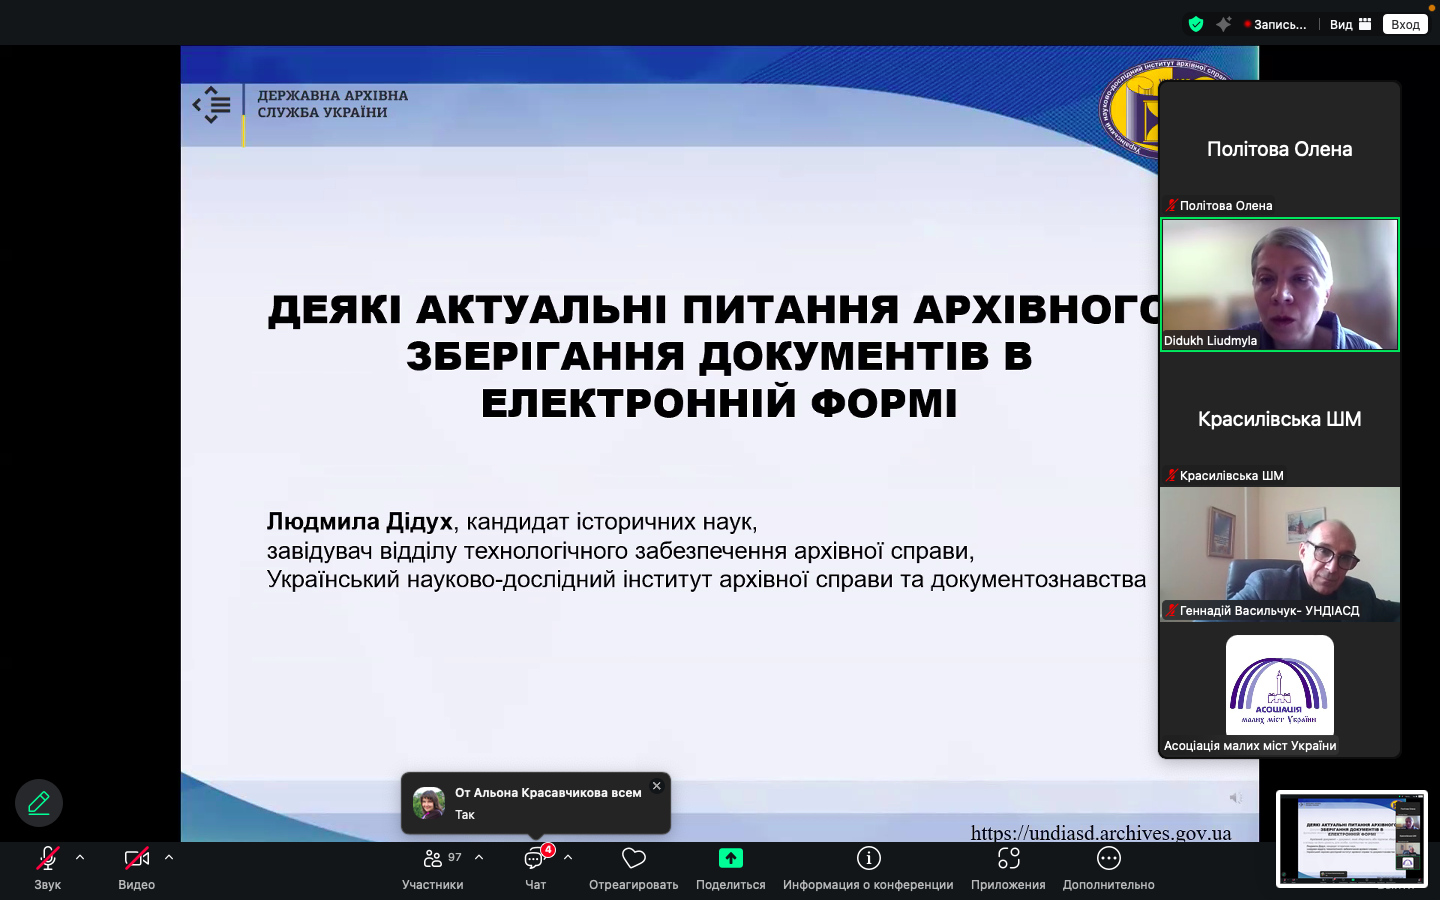
Task: Click the green encryption shield icon
Action: point(1196,25)
